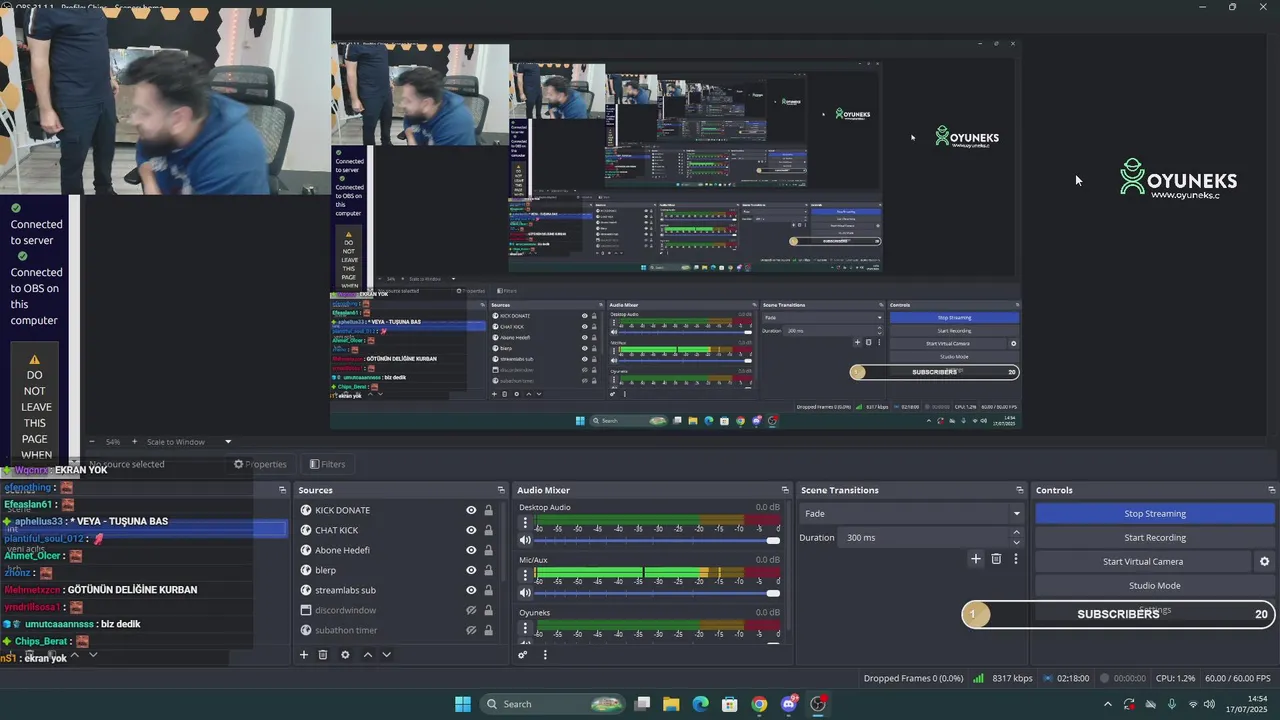Open virtual camera settings gear
The height and width of the screenshot is (720, 1280).
[x=1264, y=562]
